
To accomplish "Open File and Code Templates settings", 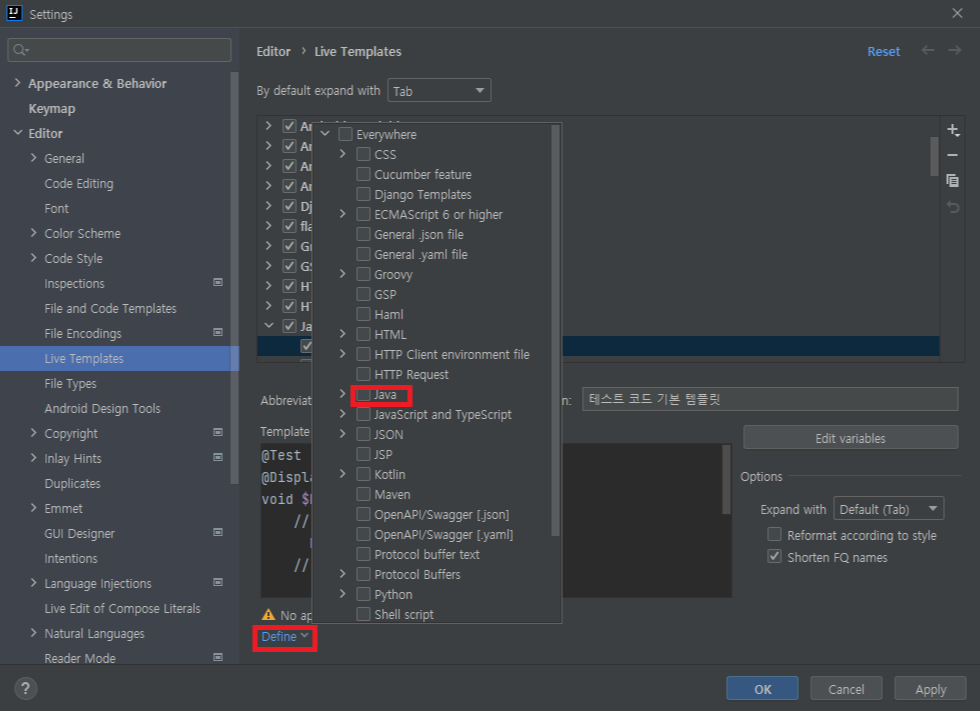I will [111, 309].
